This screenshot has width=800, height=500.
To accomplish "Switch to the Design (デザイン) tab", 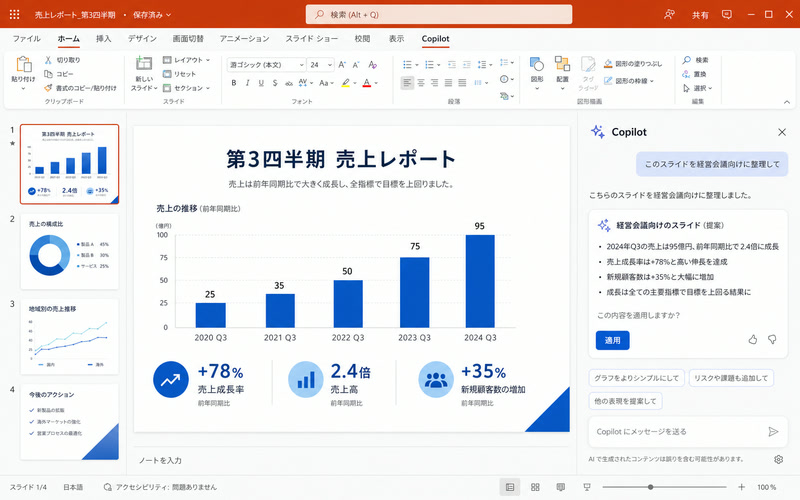I will click(x=142, y=39).
